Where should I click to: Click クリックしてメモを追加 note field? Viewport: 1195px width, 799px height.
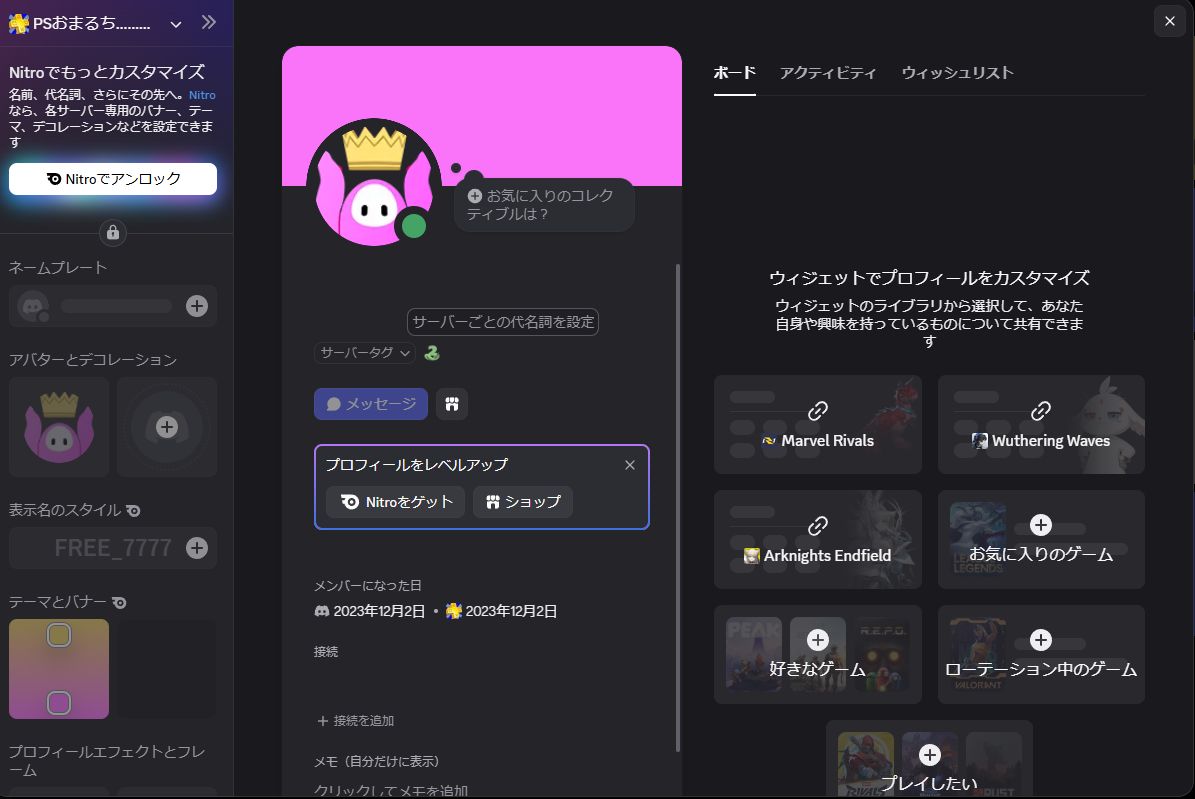[391, 791]
